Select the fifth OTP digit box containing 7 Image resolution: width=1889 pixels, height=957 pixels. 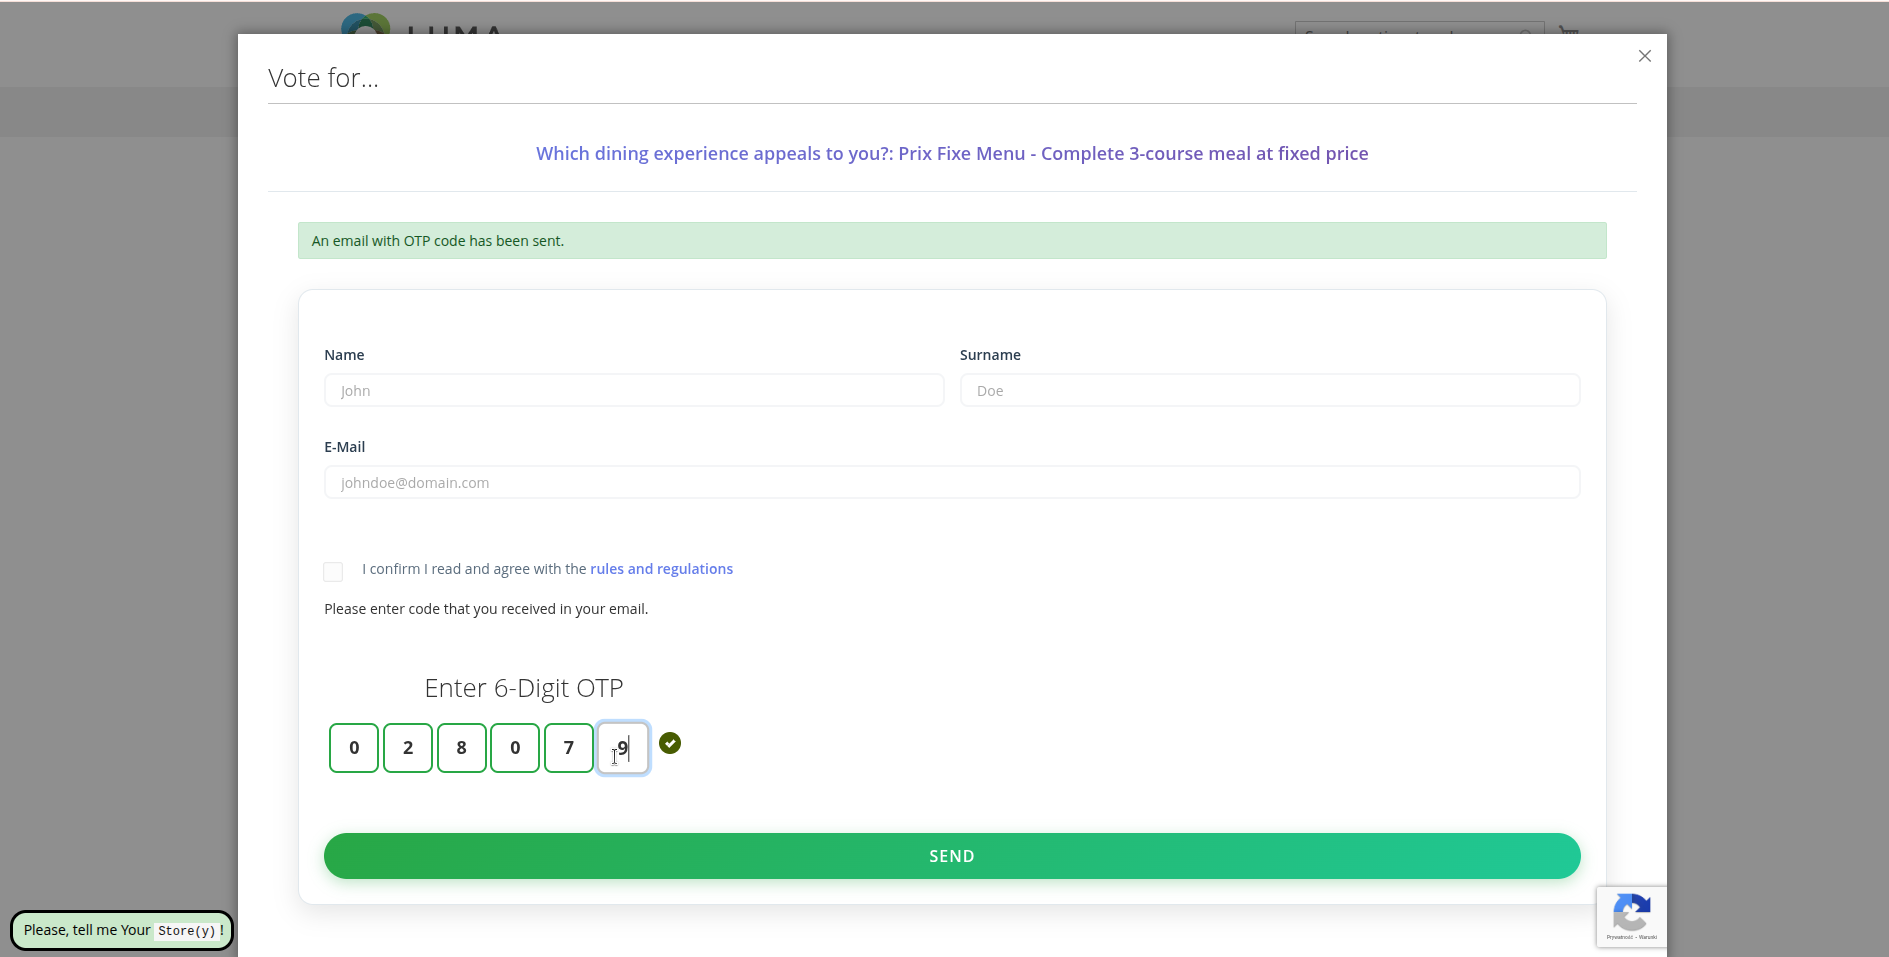(x=569, y=748)
